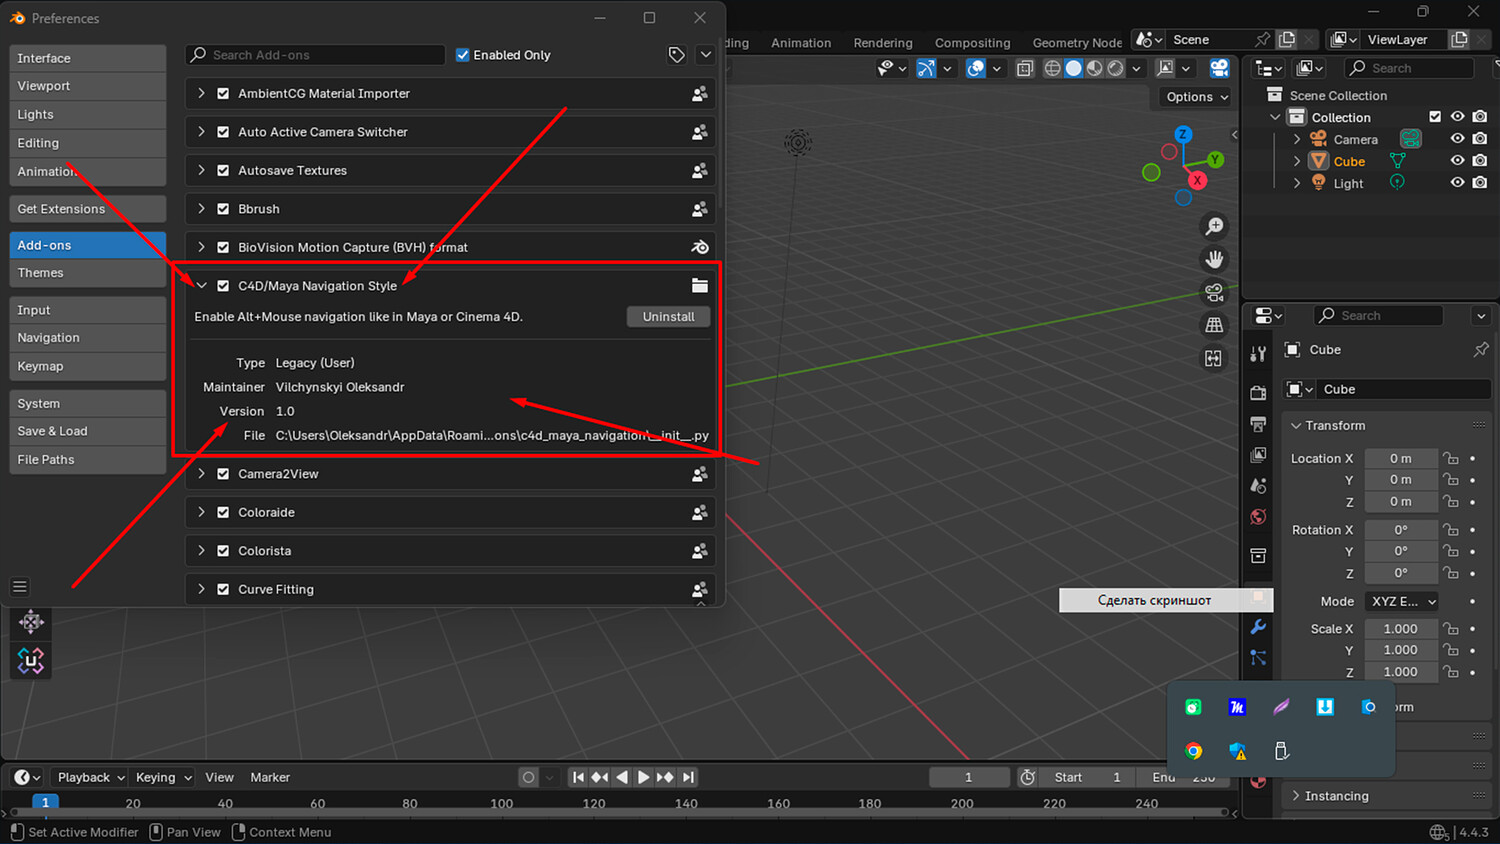Toggle camera view icon in viewport
Image resolution: width=1500 pixels, height=844 pixels.
(1214, 292)
